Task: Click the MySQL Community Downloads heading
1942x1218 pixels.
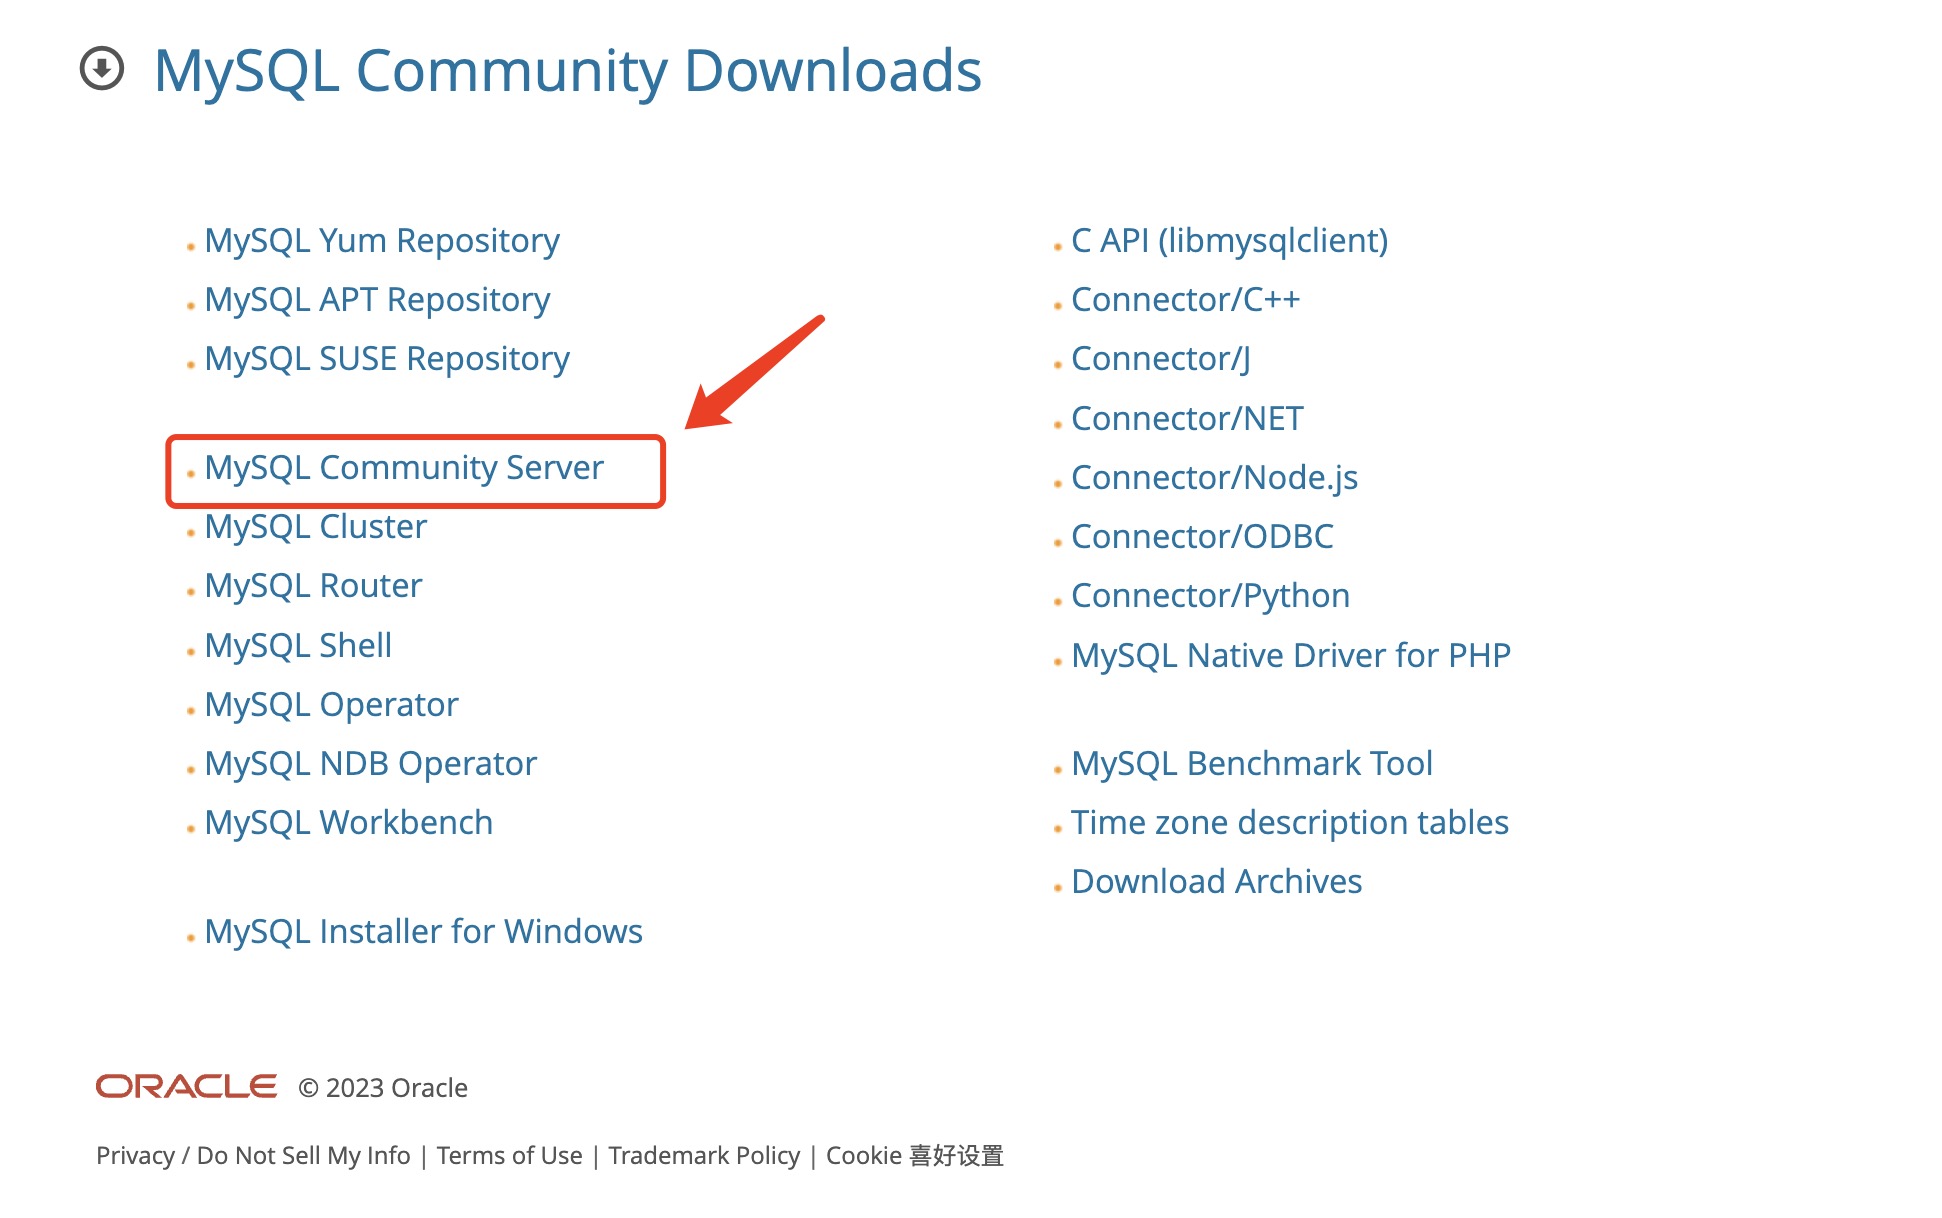Action: click(567, 71)
